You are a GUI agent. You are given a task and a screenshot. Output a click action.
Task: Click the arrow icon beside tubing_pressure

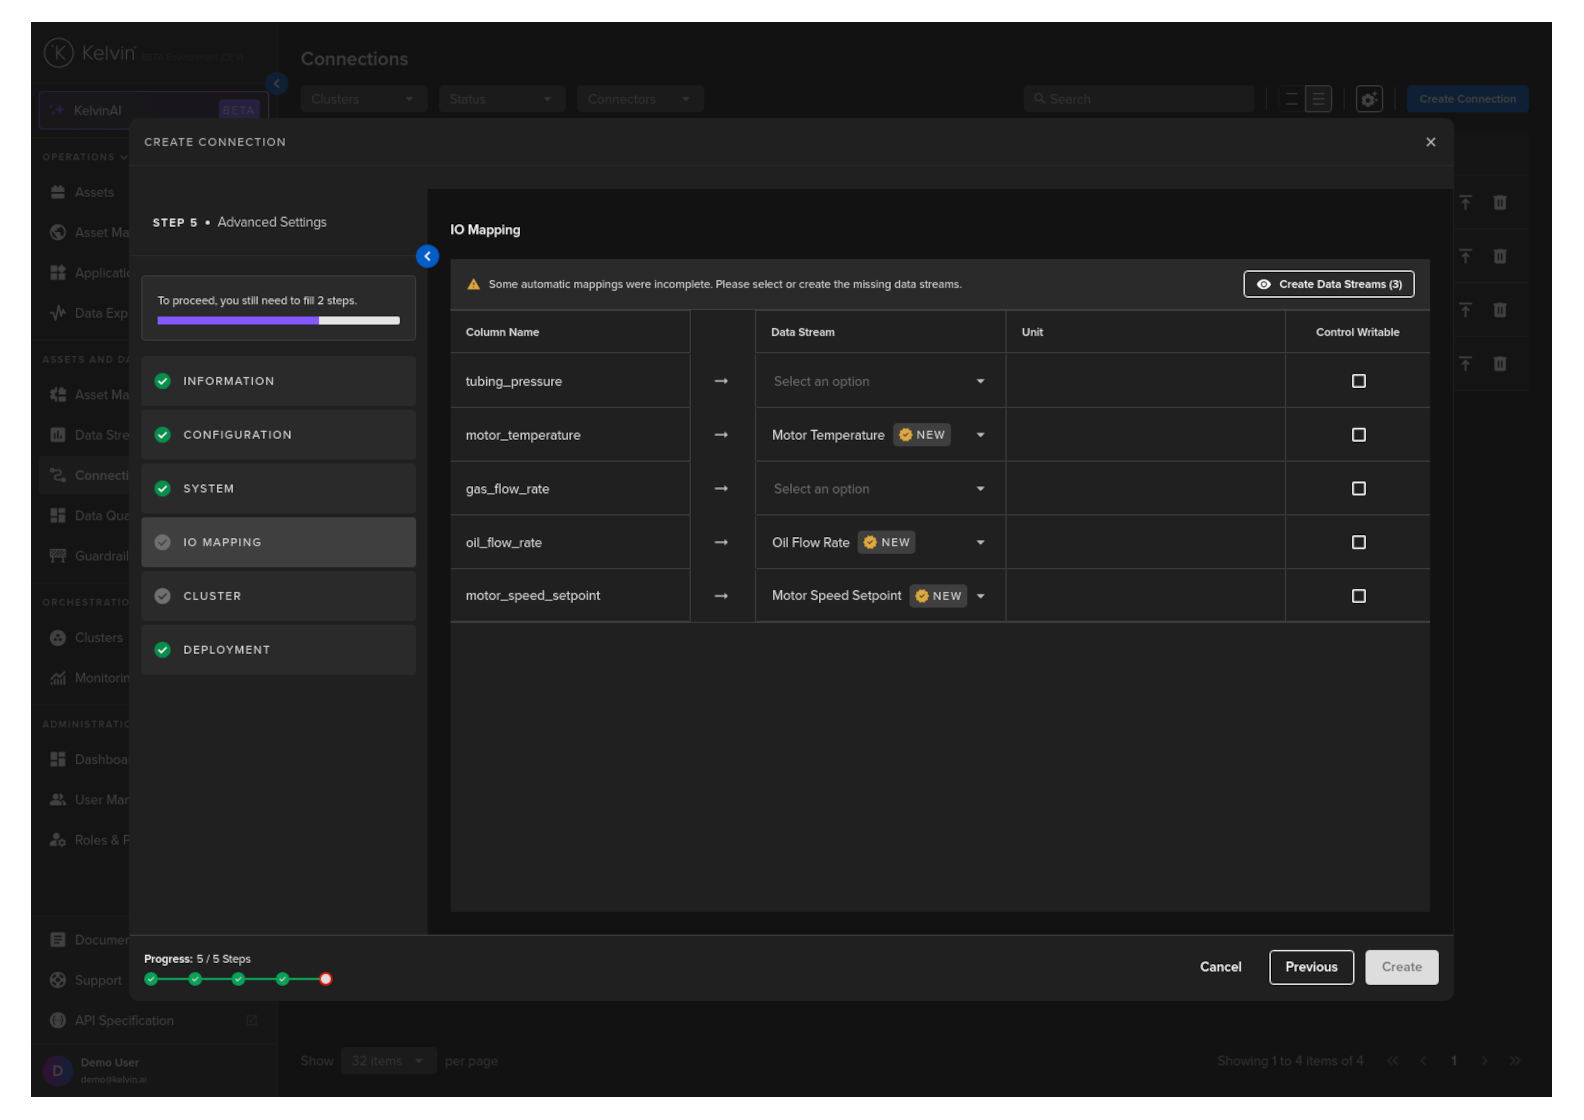[721, 381]
